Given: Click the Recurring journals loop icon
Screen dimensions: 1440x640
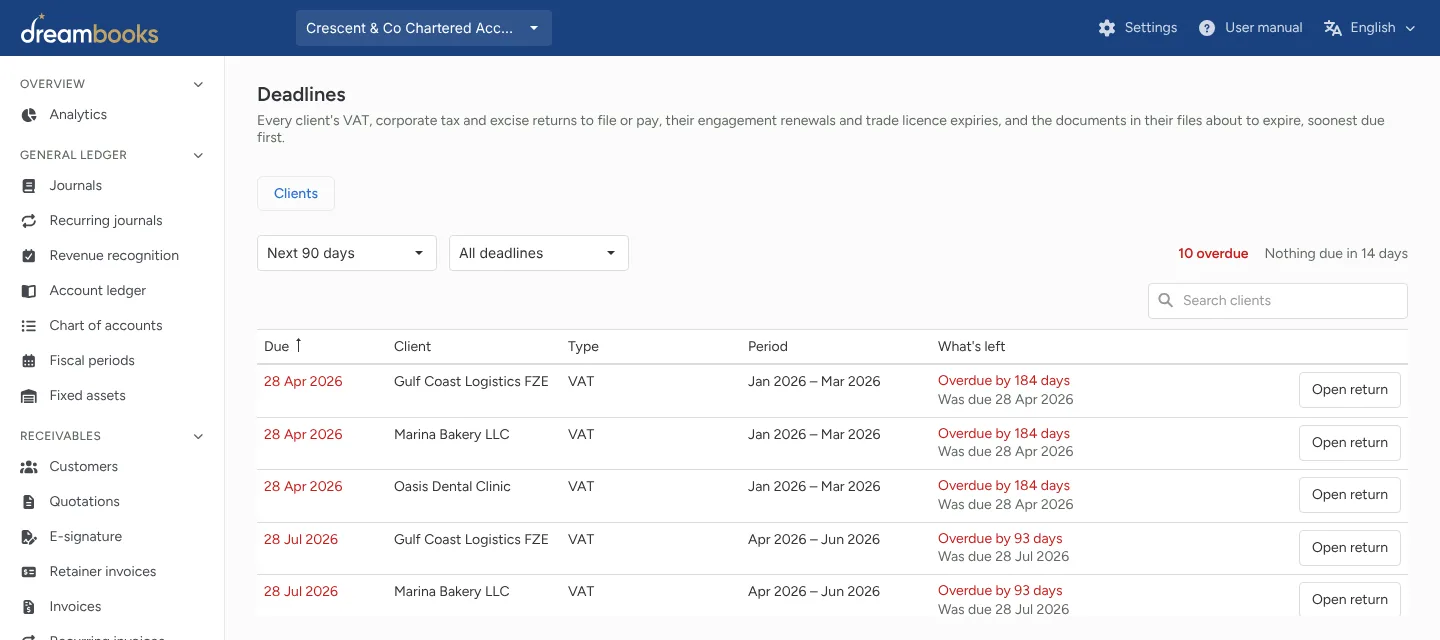Looking at the screenshot, I should click(x=29, y=221).
